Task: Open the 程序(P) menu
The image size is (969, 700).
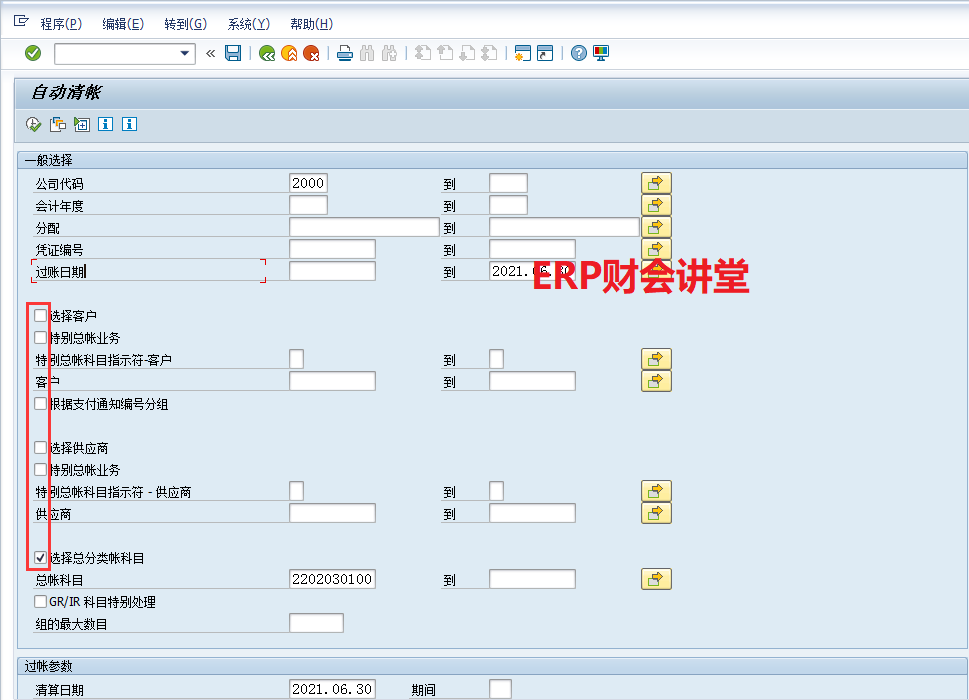Action: [61, 24]
